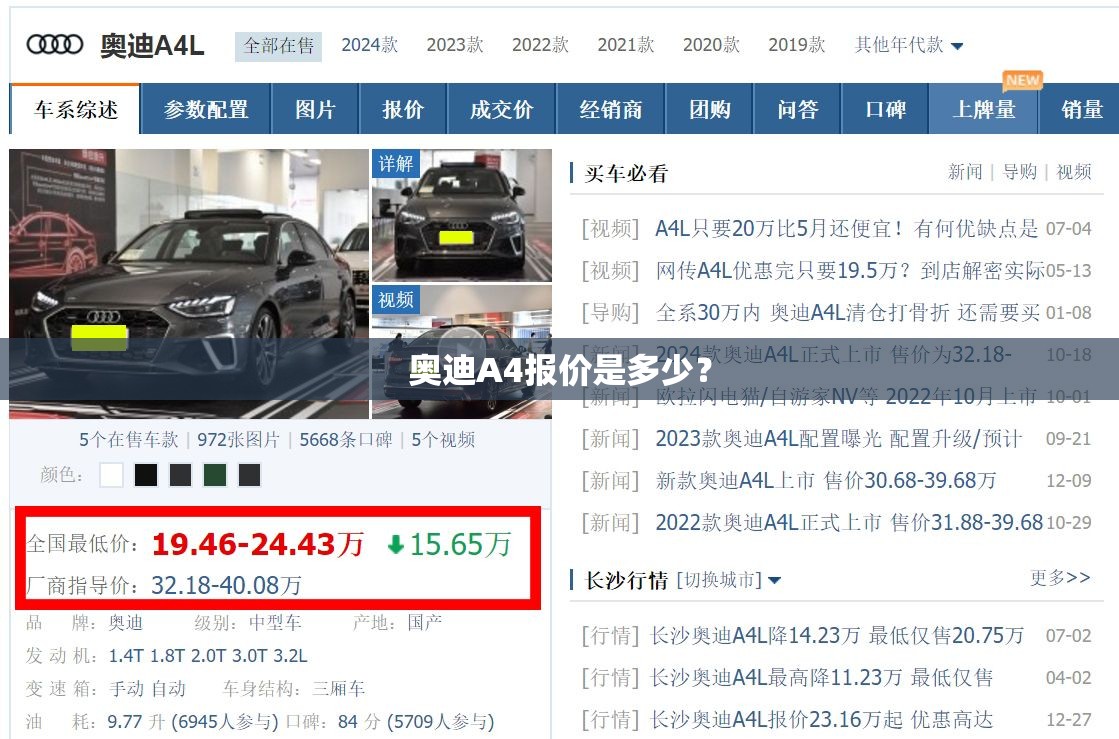Pick the green color swatch
The height and width of the screenshot is (739, 1119).
click(215, 475)
